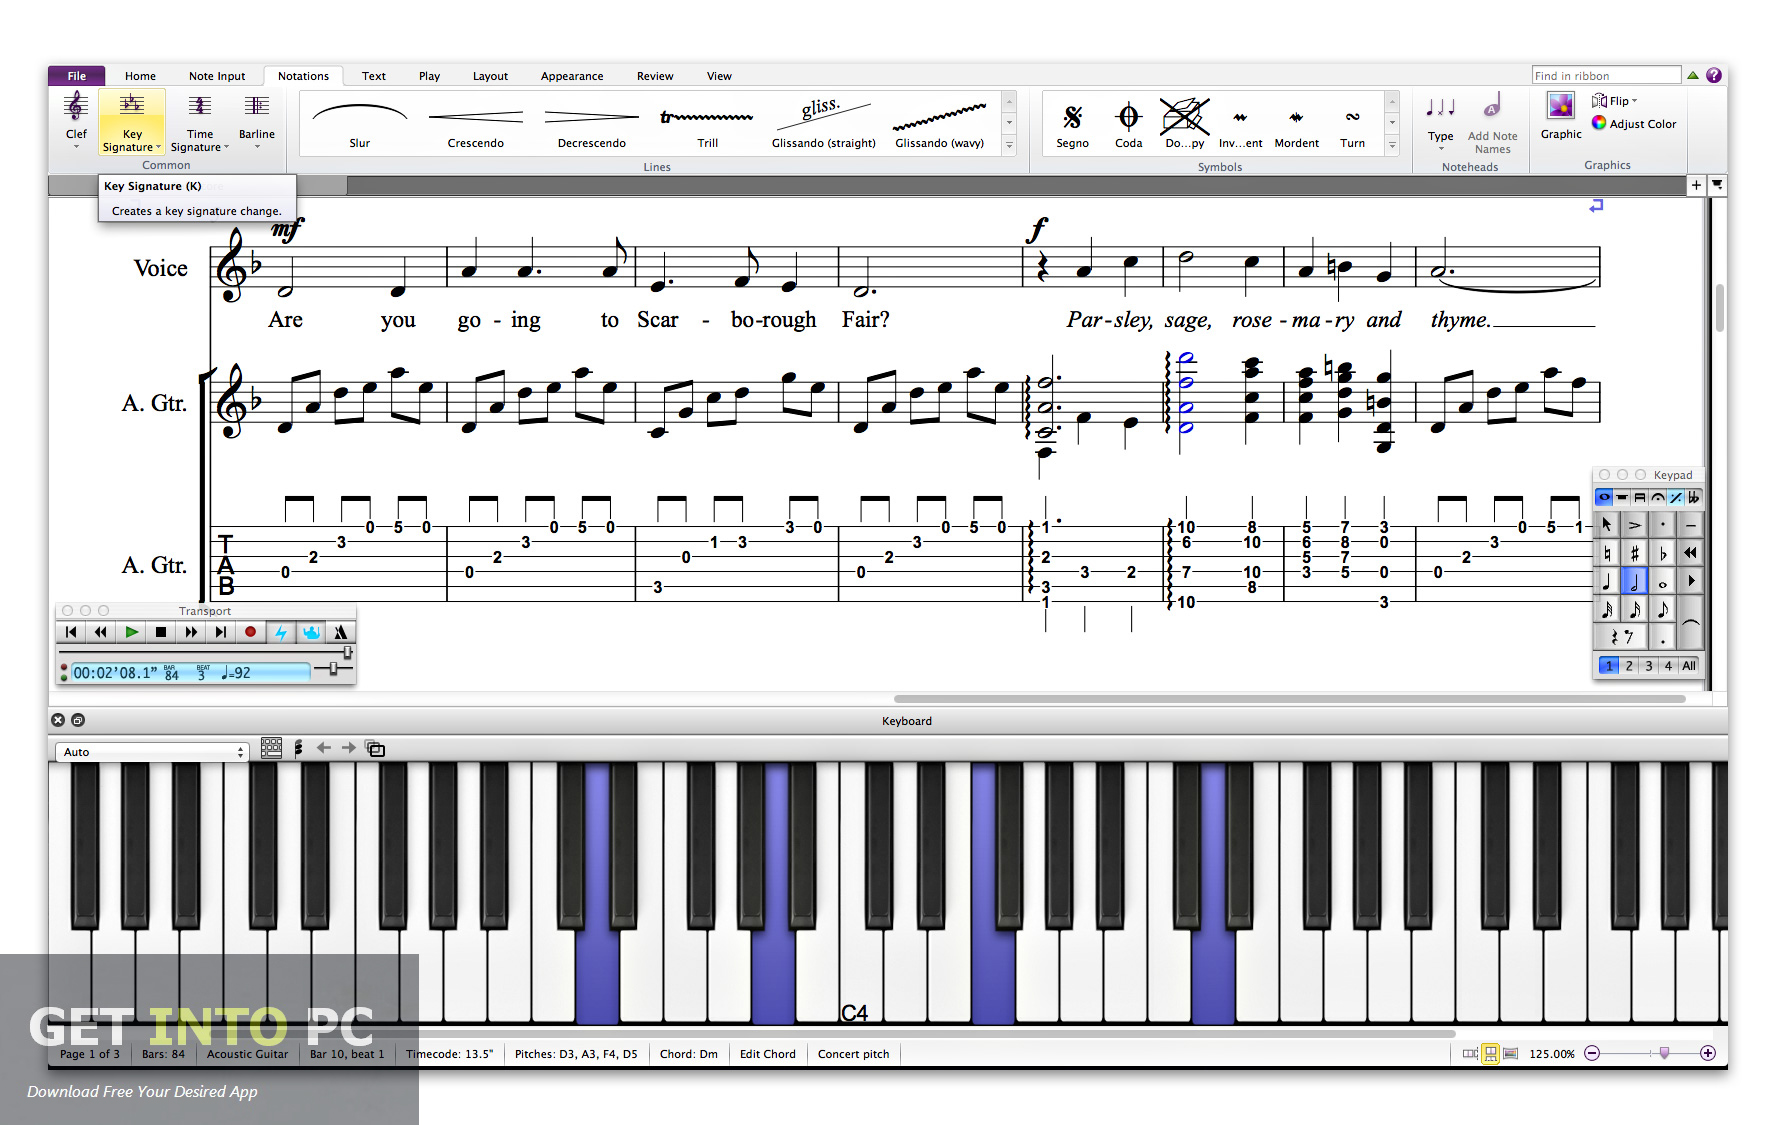
Task: Add a new document tab with plus
Action: coord(1696,185)
